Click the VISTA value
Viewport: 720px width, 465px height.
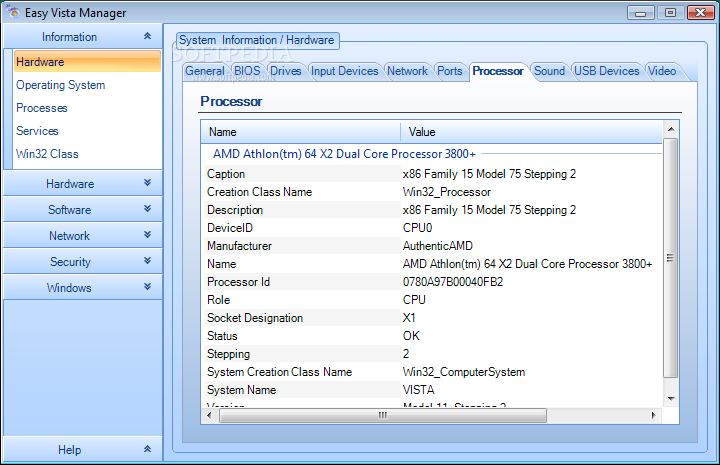coord(418,390)
